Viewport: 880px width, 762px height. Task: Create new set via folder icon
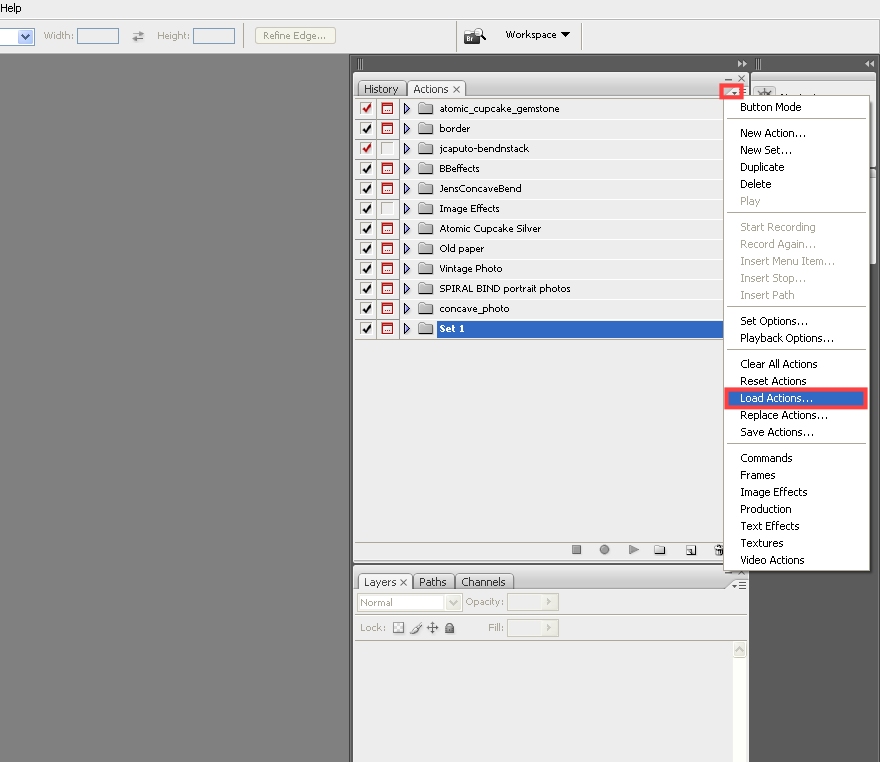tap(660, 550)
